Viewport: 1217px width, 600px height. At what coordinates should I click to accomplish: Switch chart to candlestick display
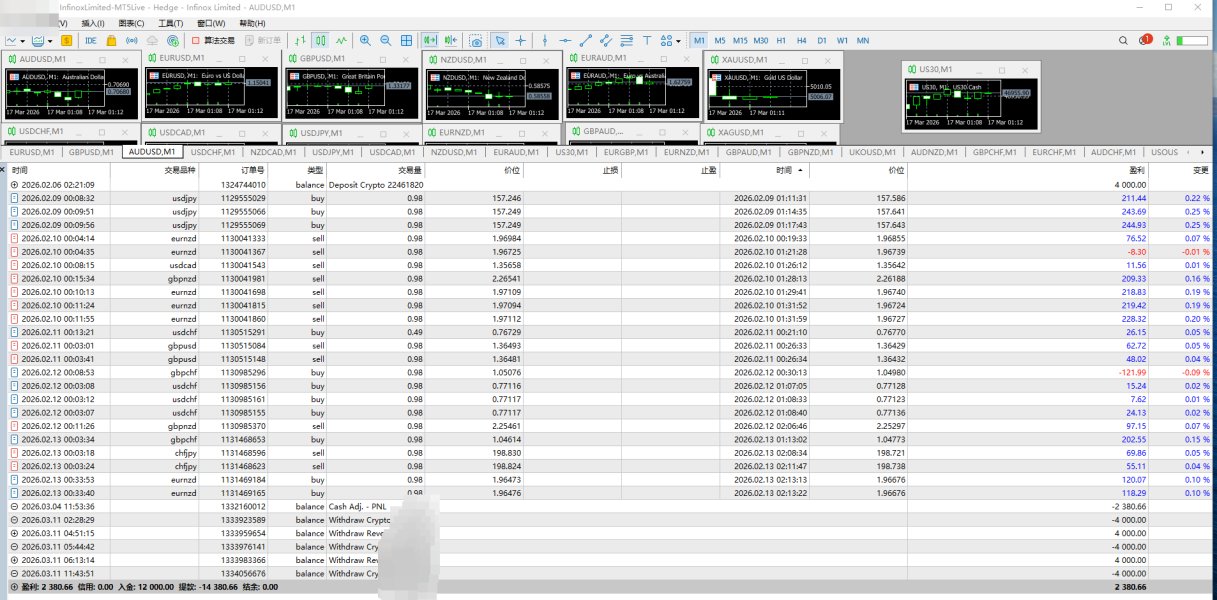321,41
